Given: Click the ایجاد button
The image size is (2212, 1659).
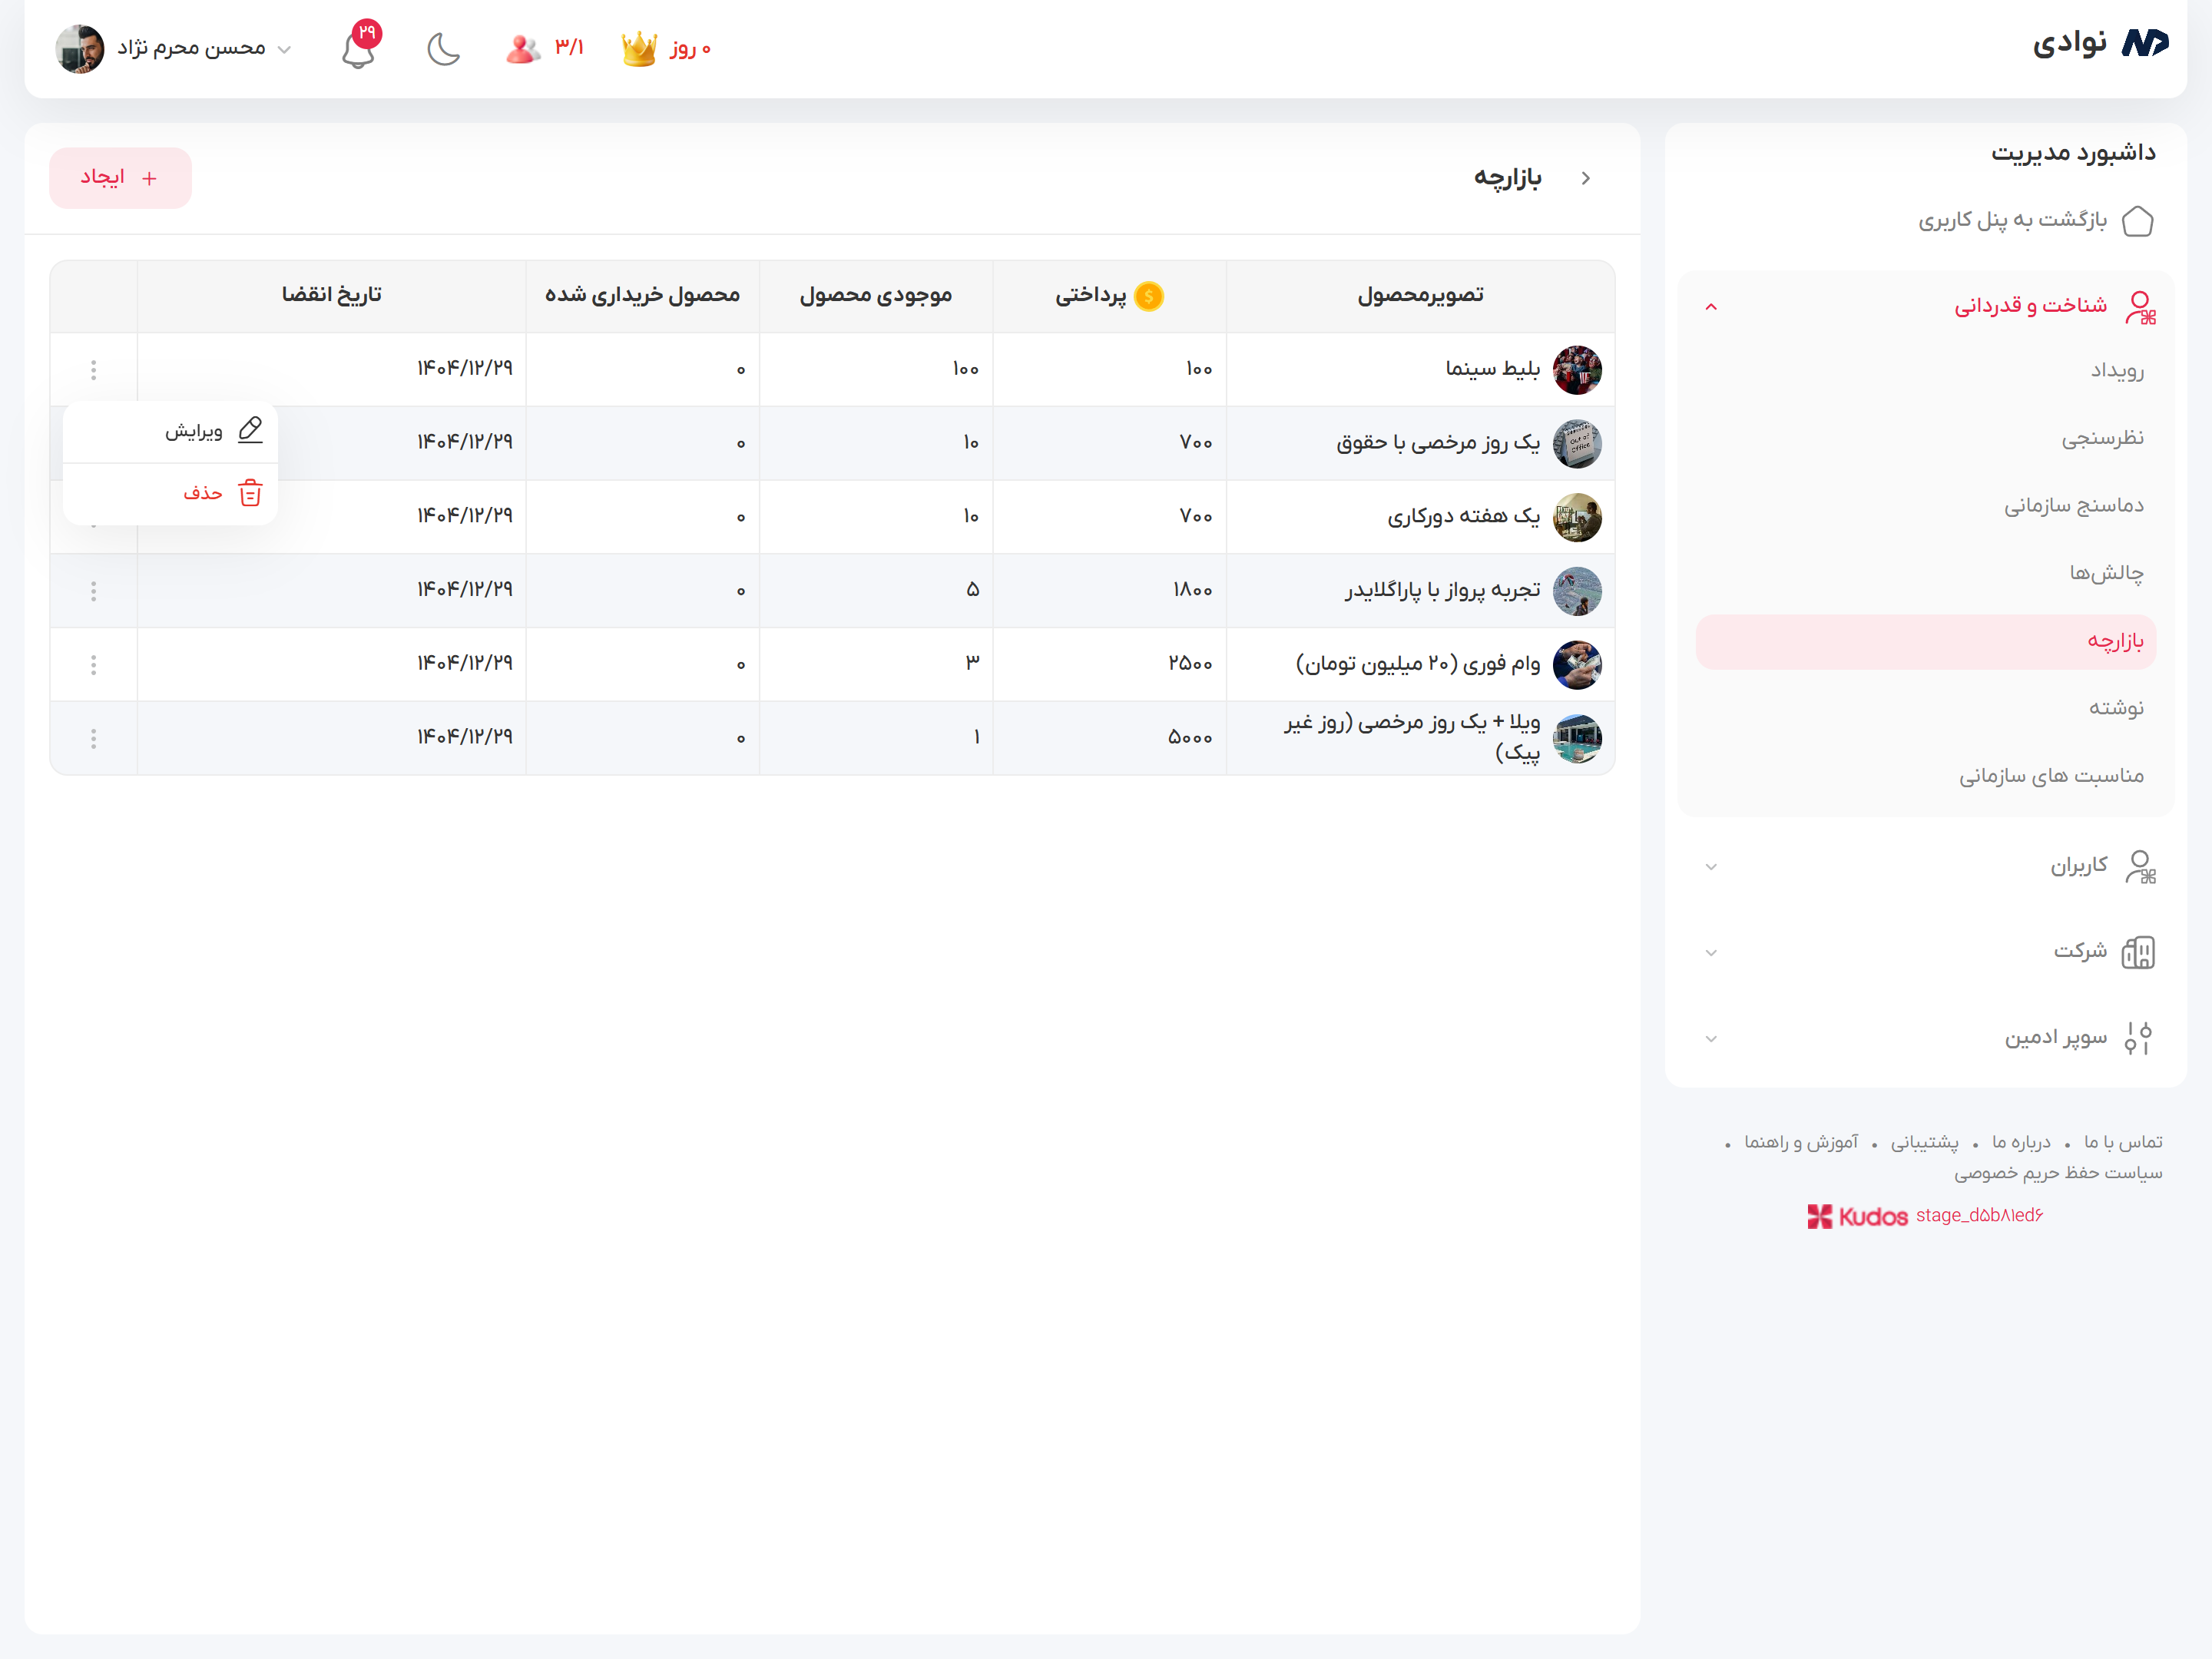Looking at the screenshot, I should click(x=120, y=177).
